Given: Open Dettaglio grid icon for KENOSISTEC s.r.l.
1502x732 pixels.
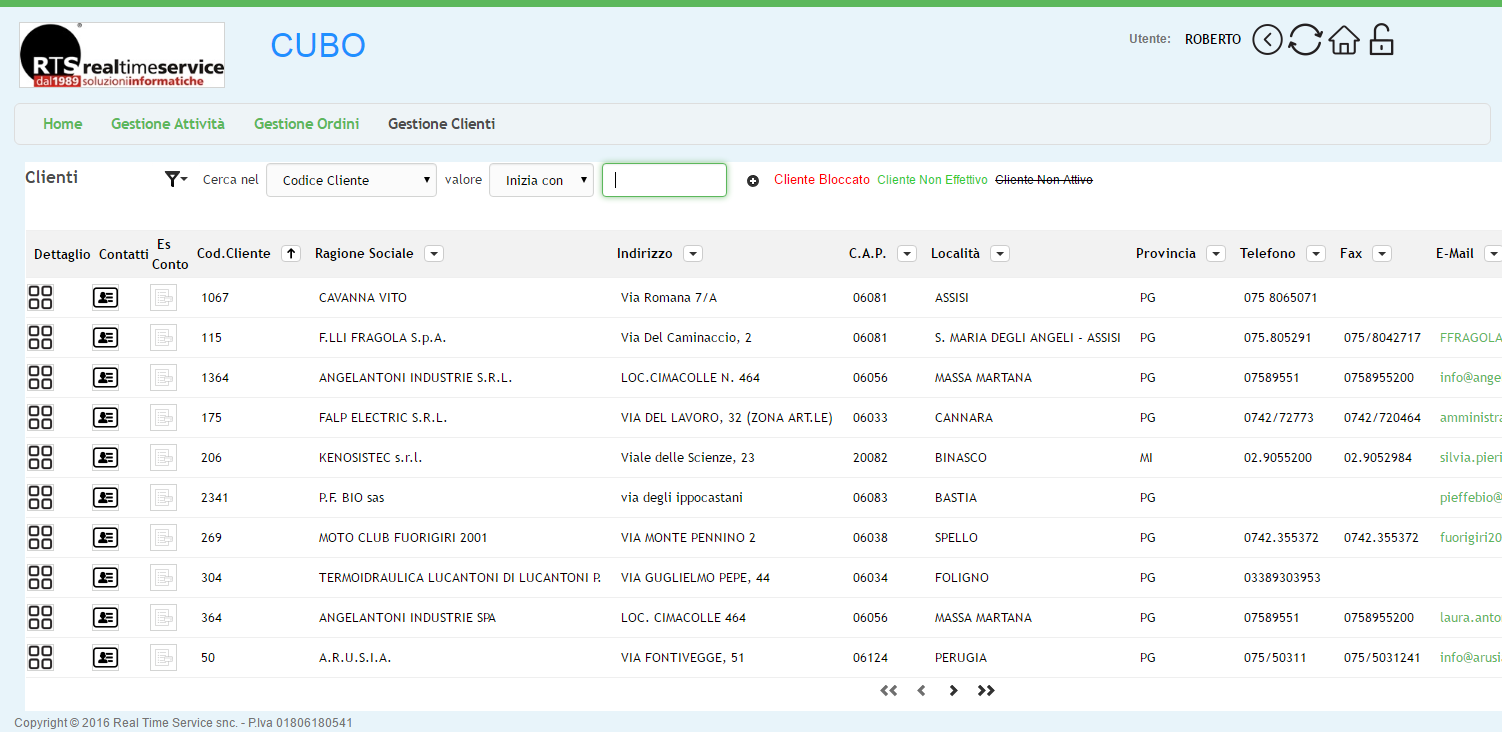Looking at the screenshot, I should click(x=40, y=457).
